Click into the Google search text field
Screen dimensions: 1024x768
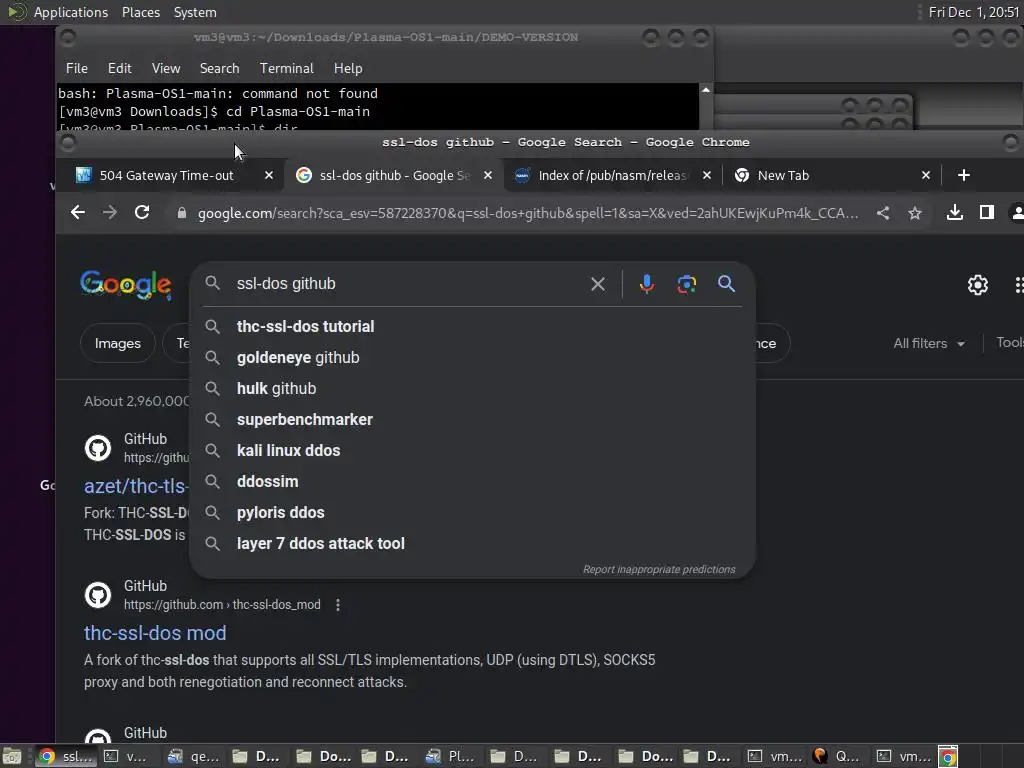408,283
